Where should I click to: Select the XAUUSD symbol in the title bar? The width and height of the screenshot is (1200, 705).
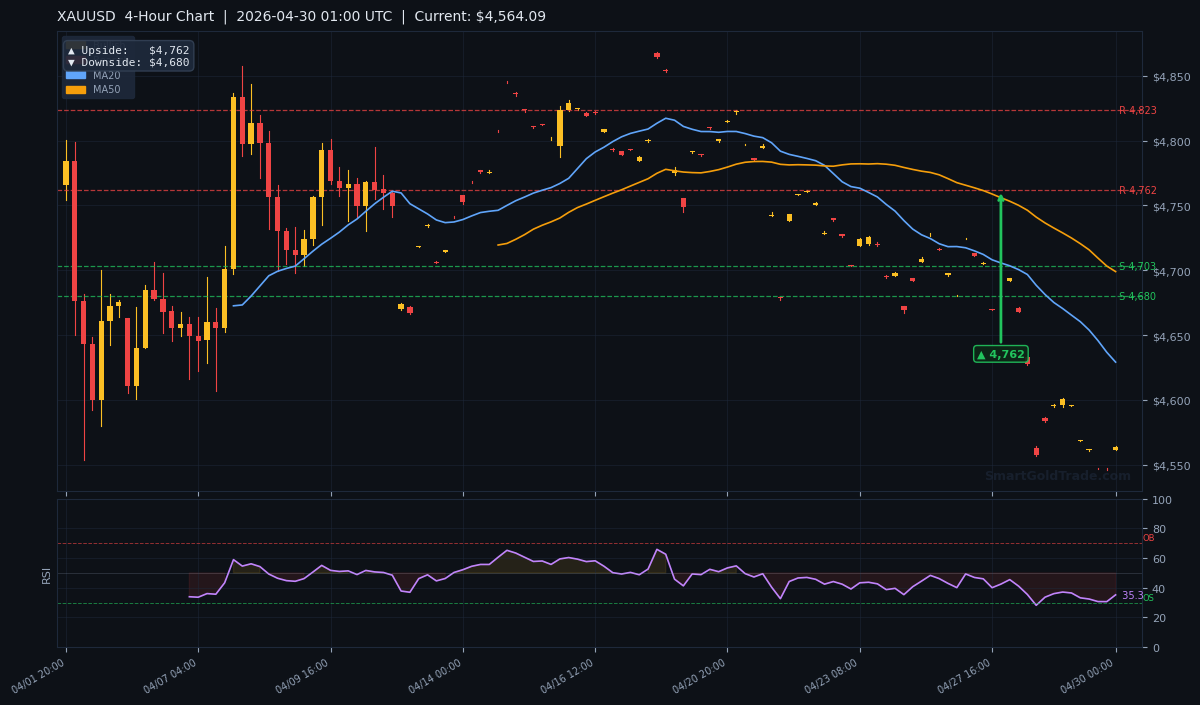84,16
